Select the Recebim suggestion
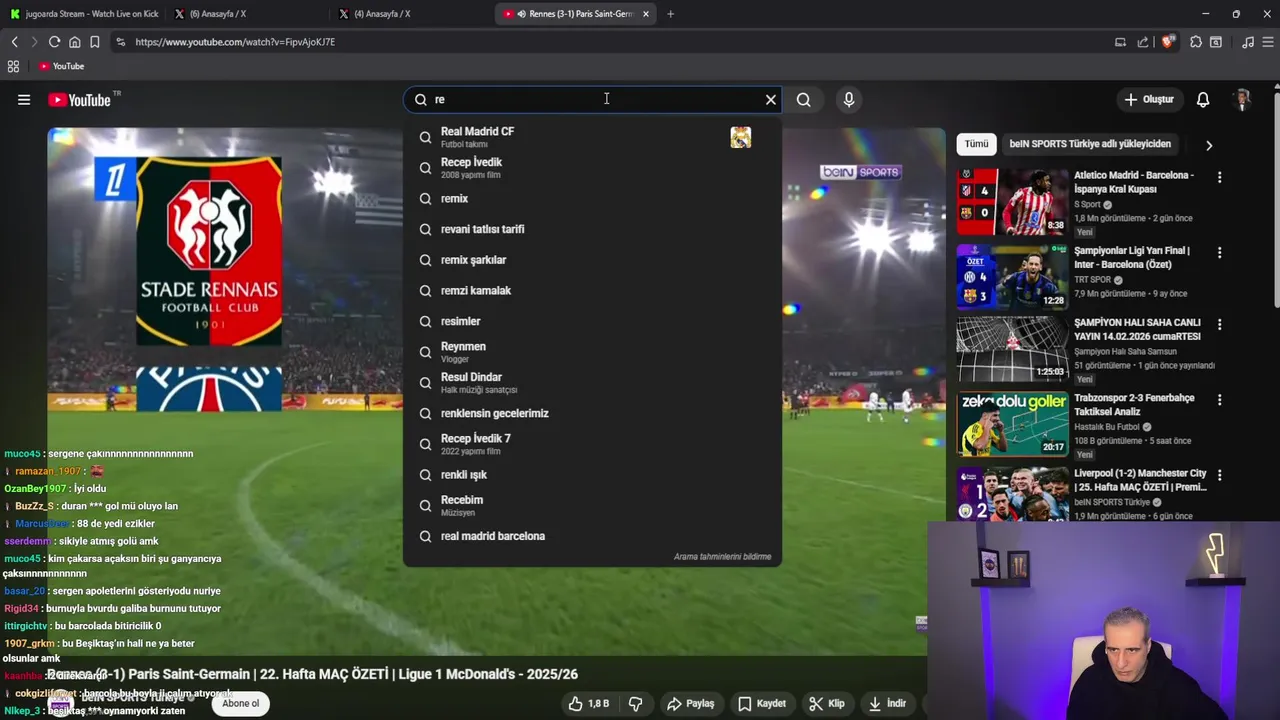Viewport: 1280px width, 720px height. (x=592, y=505)
